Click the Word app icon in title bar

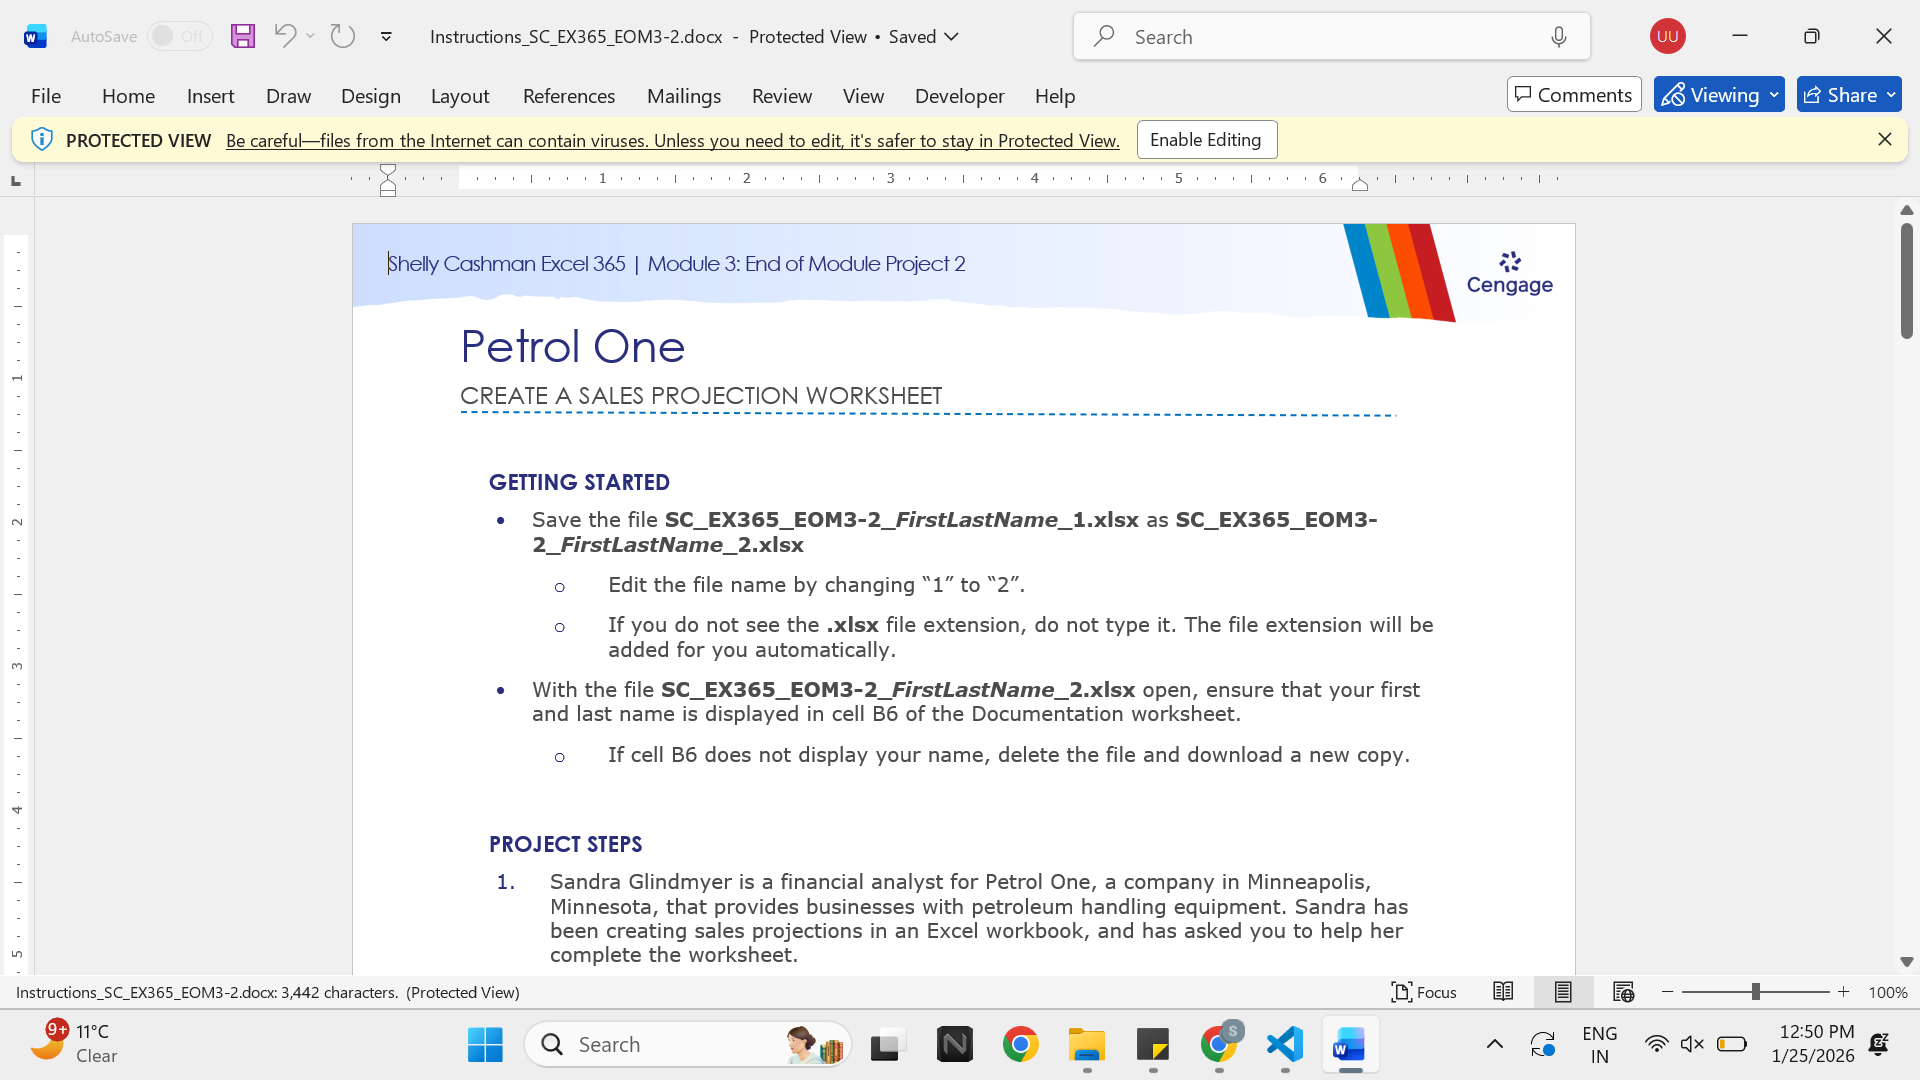coord(35,37)
